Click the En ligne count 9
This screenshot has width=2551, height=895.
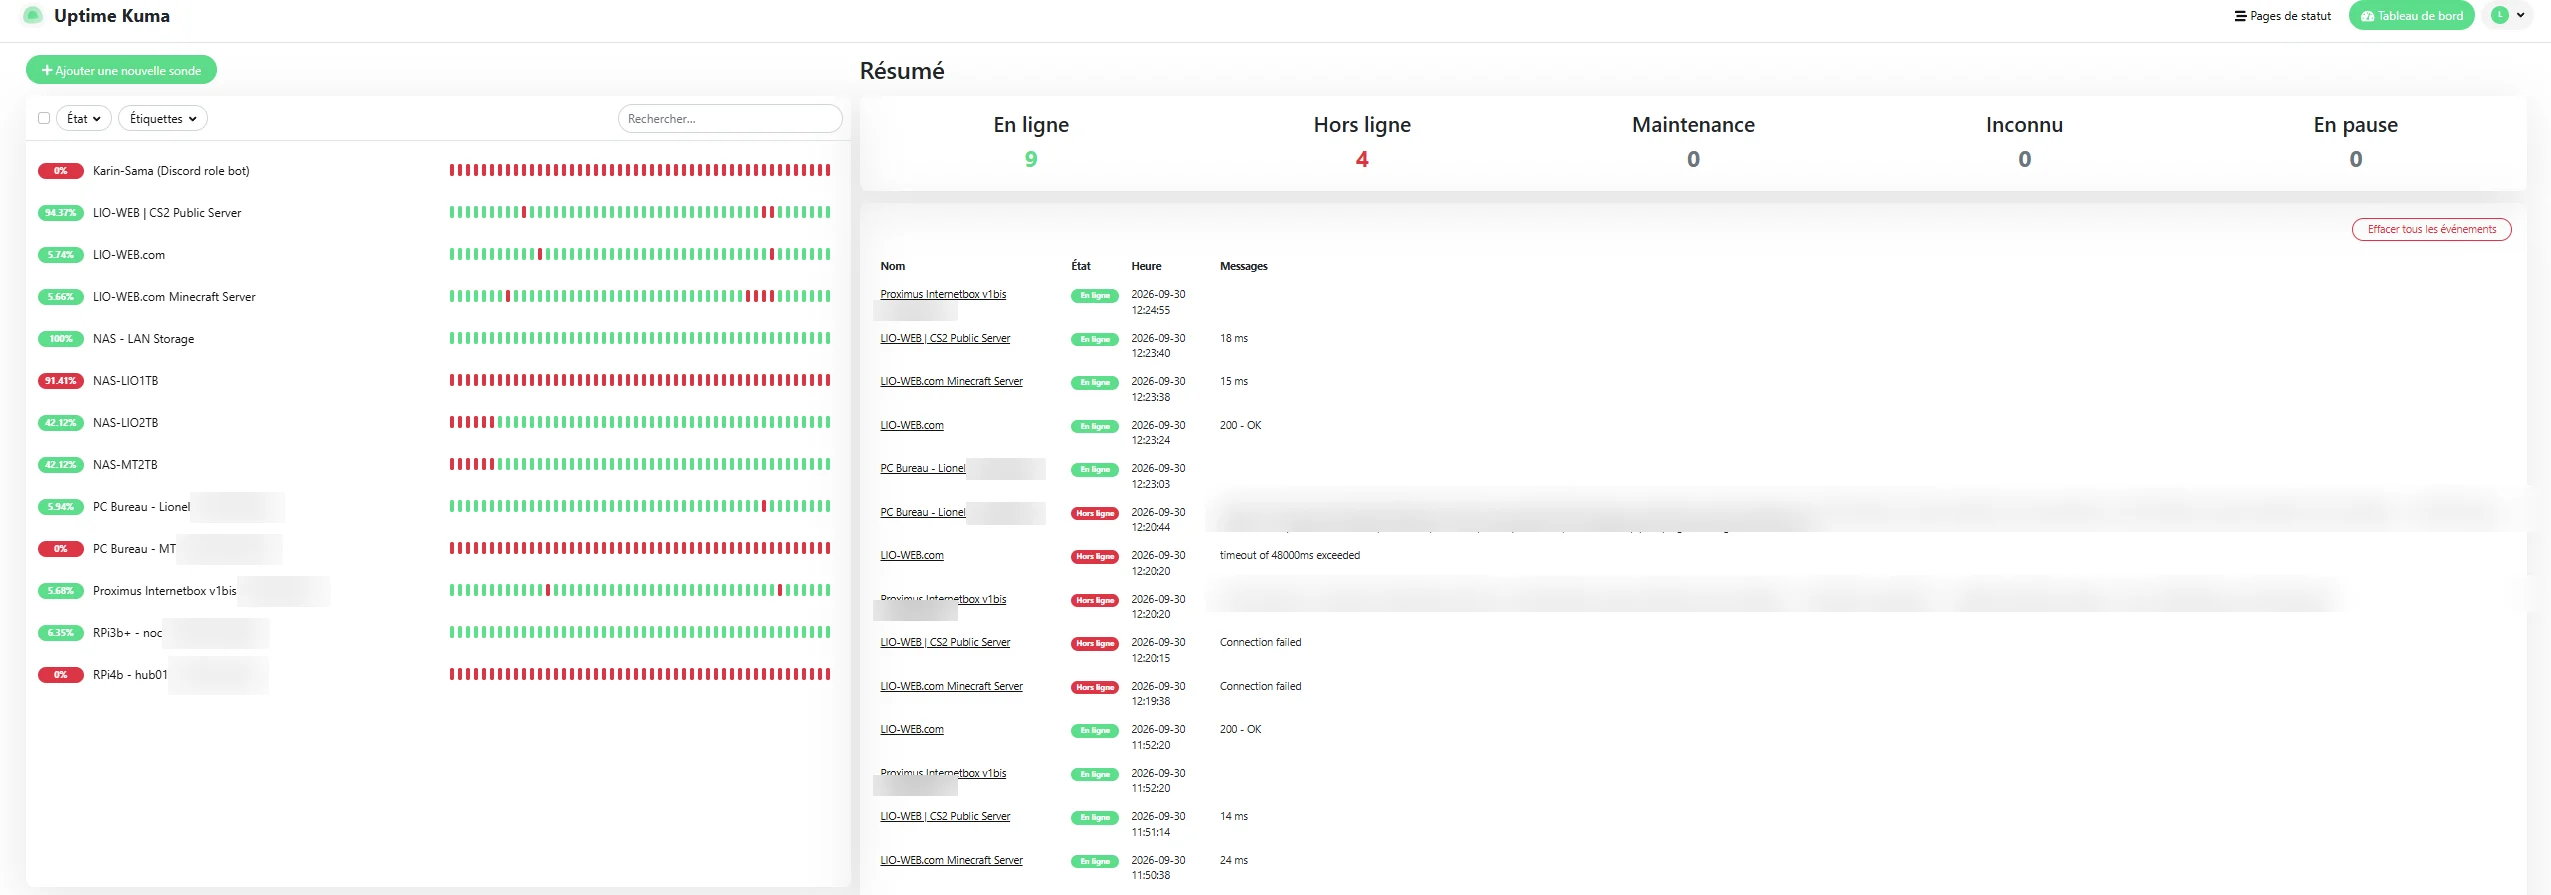pos(1031,160)
